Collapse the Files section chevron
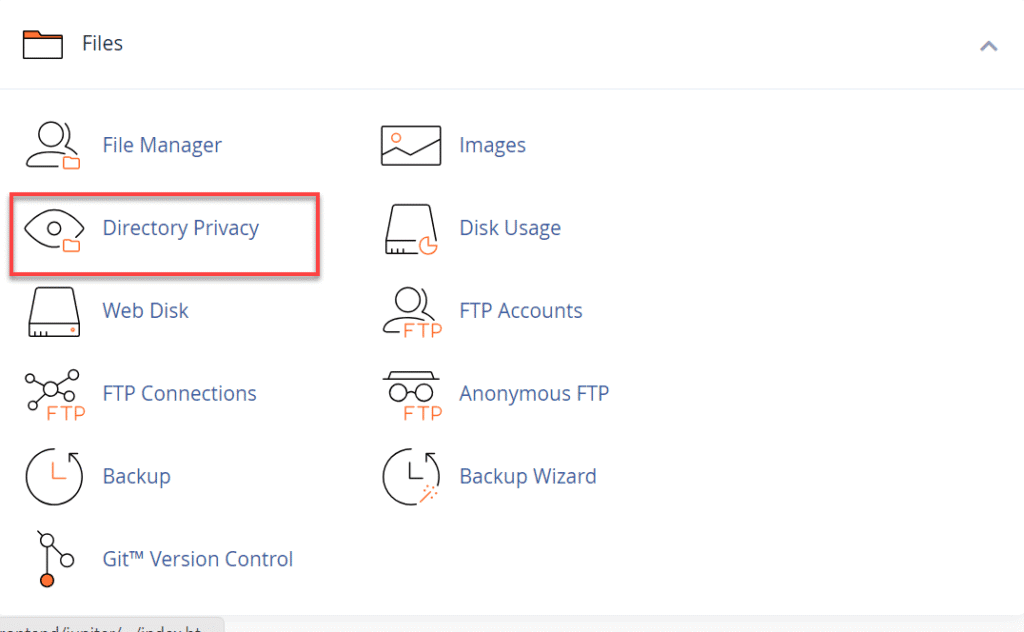Viewport: 1024px width, 632px height. tap(988, 46)
